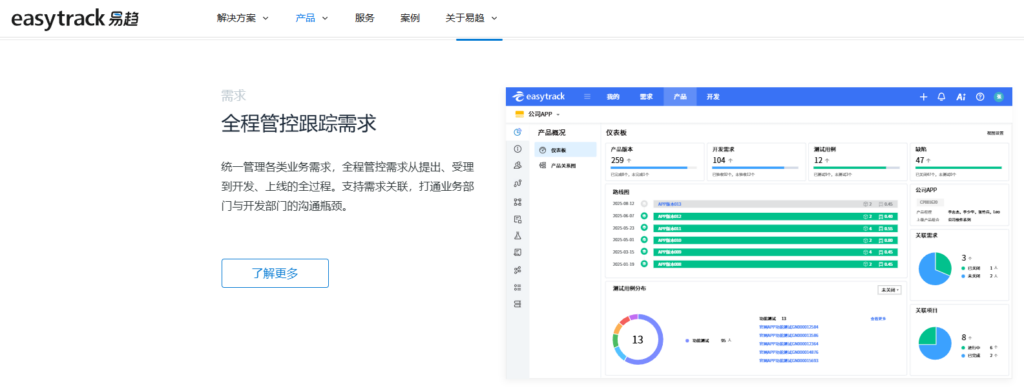Click the 了解更多 button

coord(275,273)
